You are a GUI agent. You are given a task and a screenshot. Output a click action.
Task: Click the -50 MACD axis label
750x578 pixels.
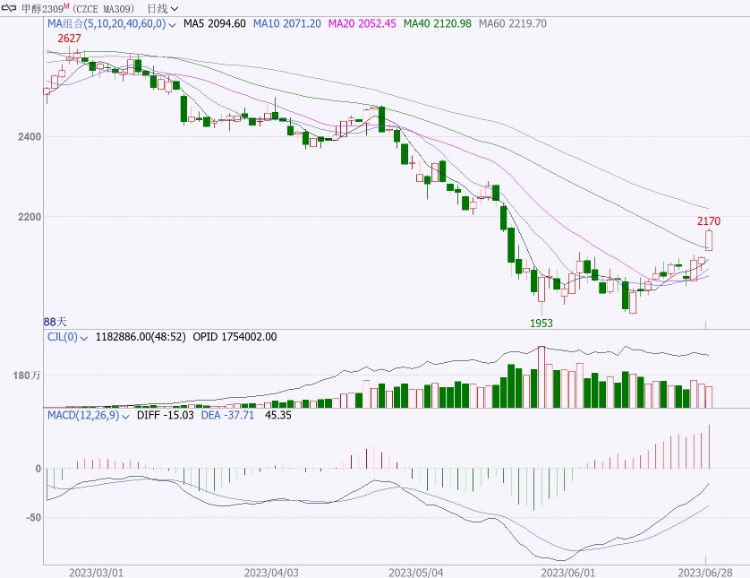(x=33, y=518)
